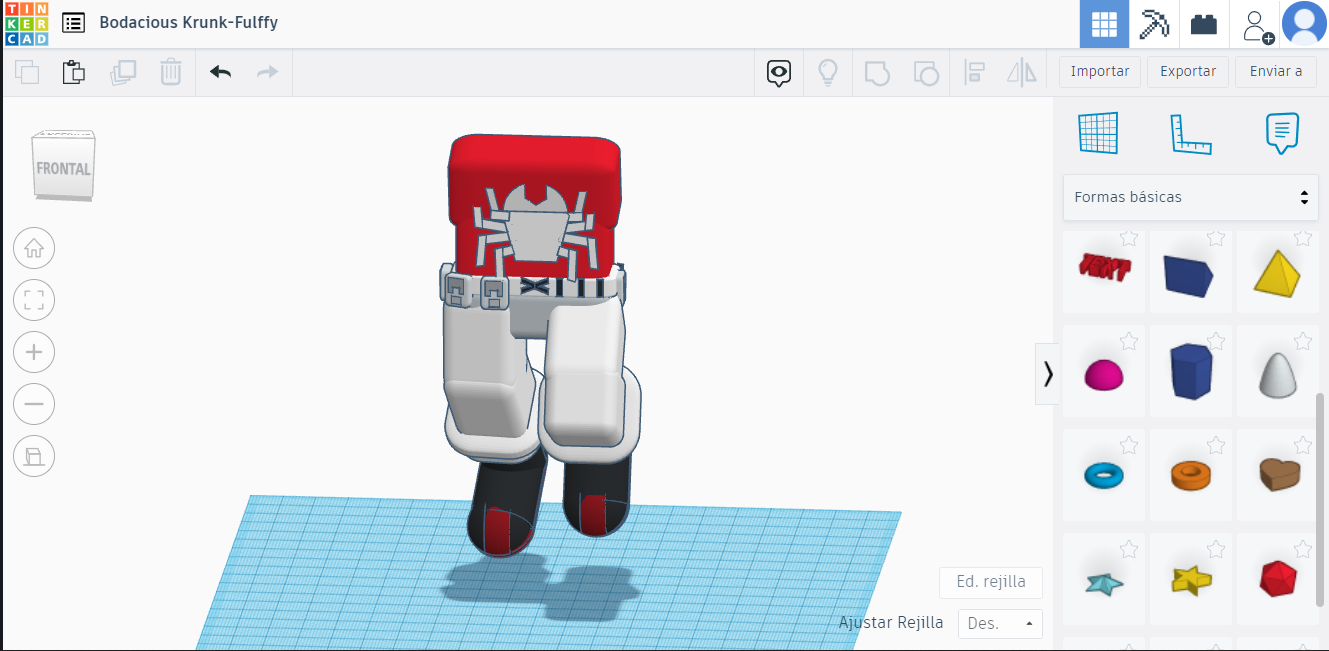The image size is (1329, 651).
Task: Click the Paste clipboard icon
Action: tap(74, 72)
